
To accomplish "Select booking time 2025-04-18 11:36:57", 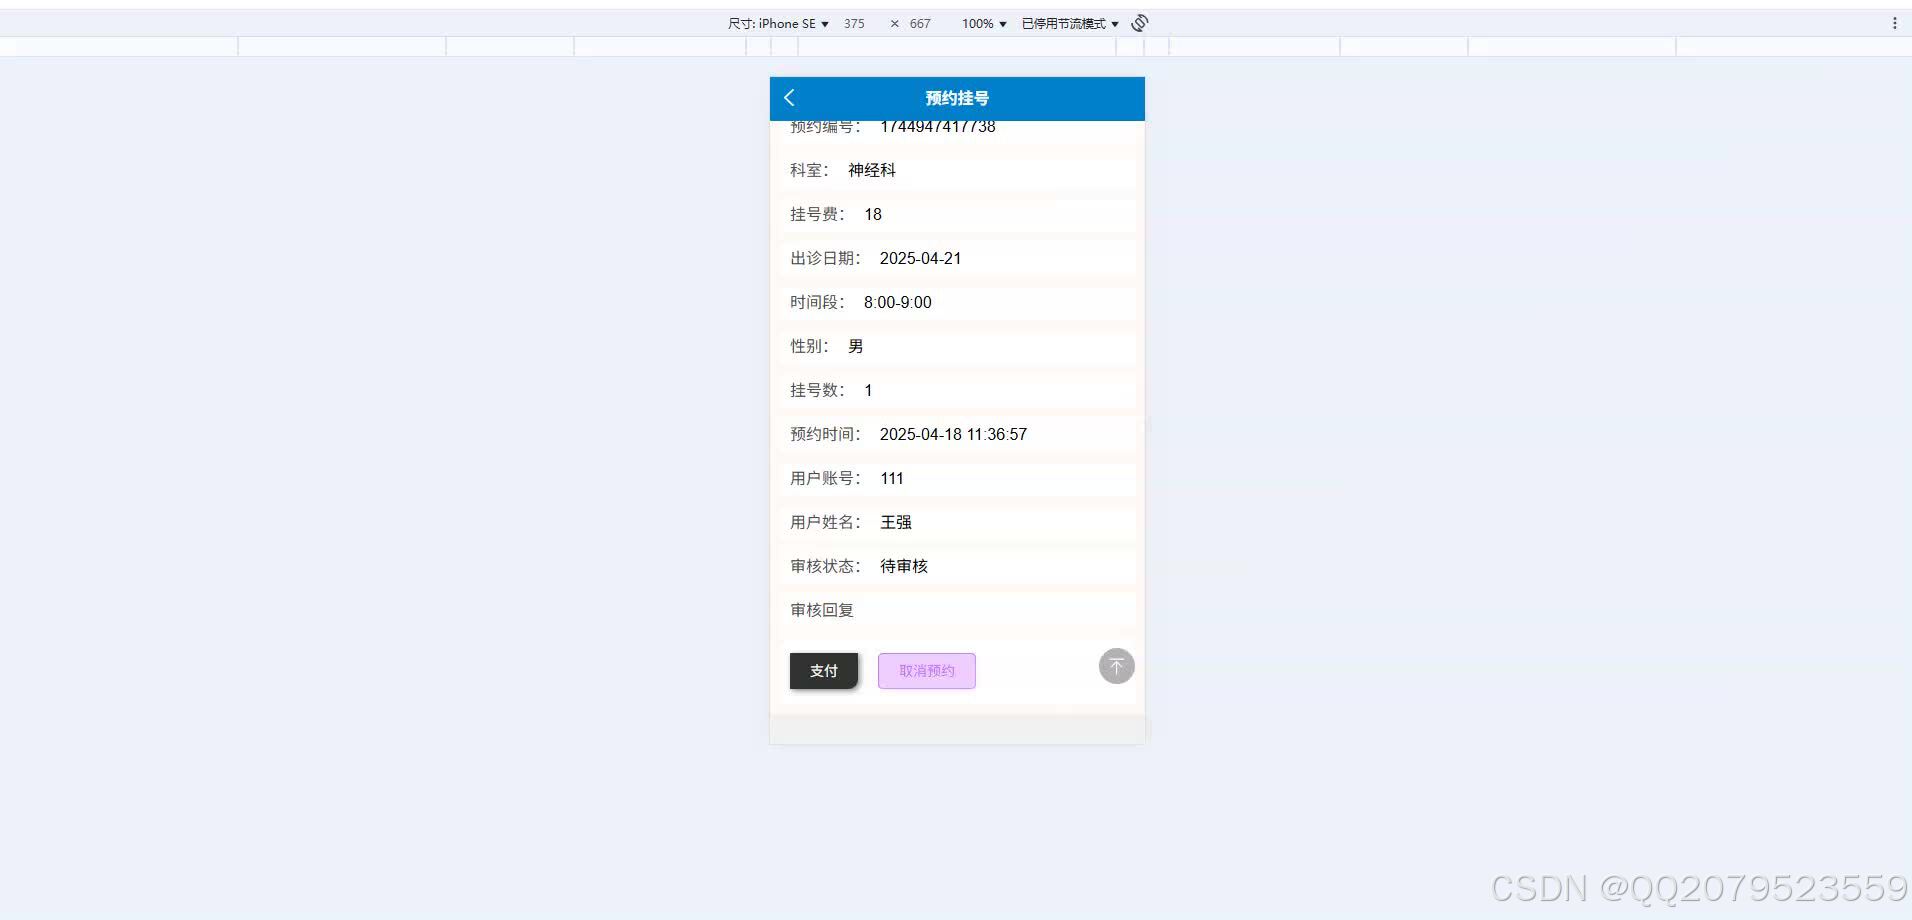I will coord(953,434).
